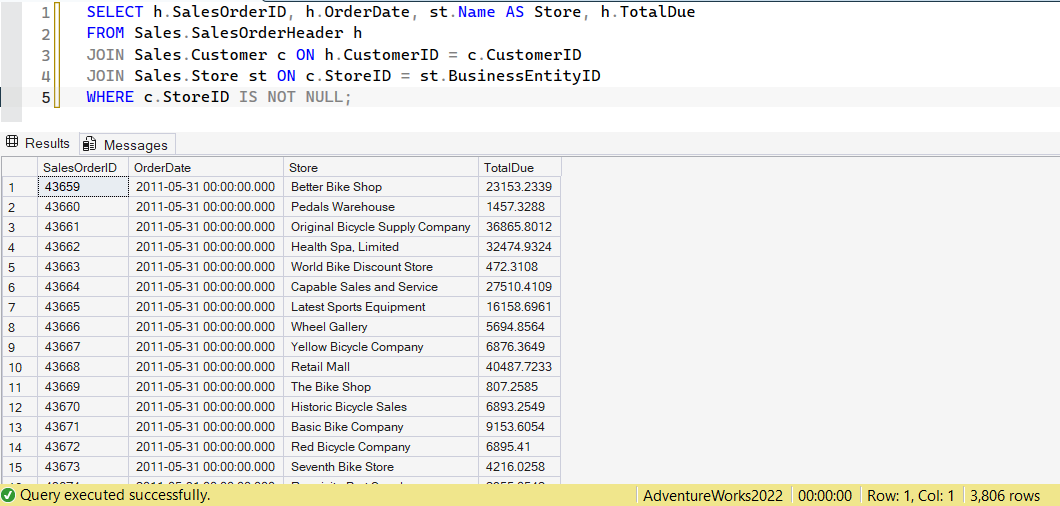The height and width of the screenshot is (506, 1060).
Task: Select row header number 15
Action: click(20, 467)
